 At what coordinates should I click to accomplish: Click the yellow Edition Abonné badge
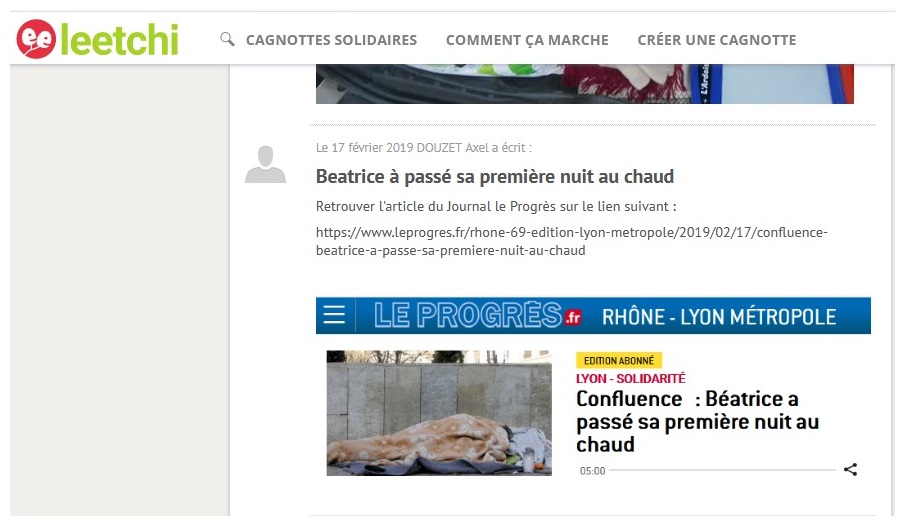(618, 360)
